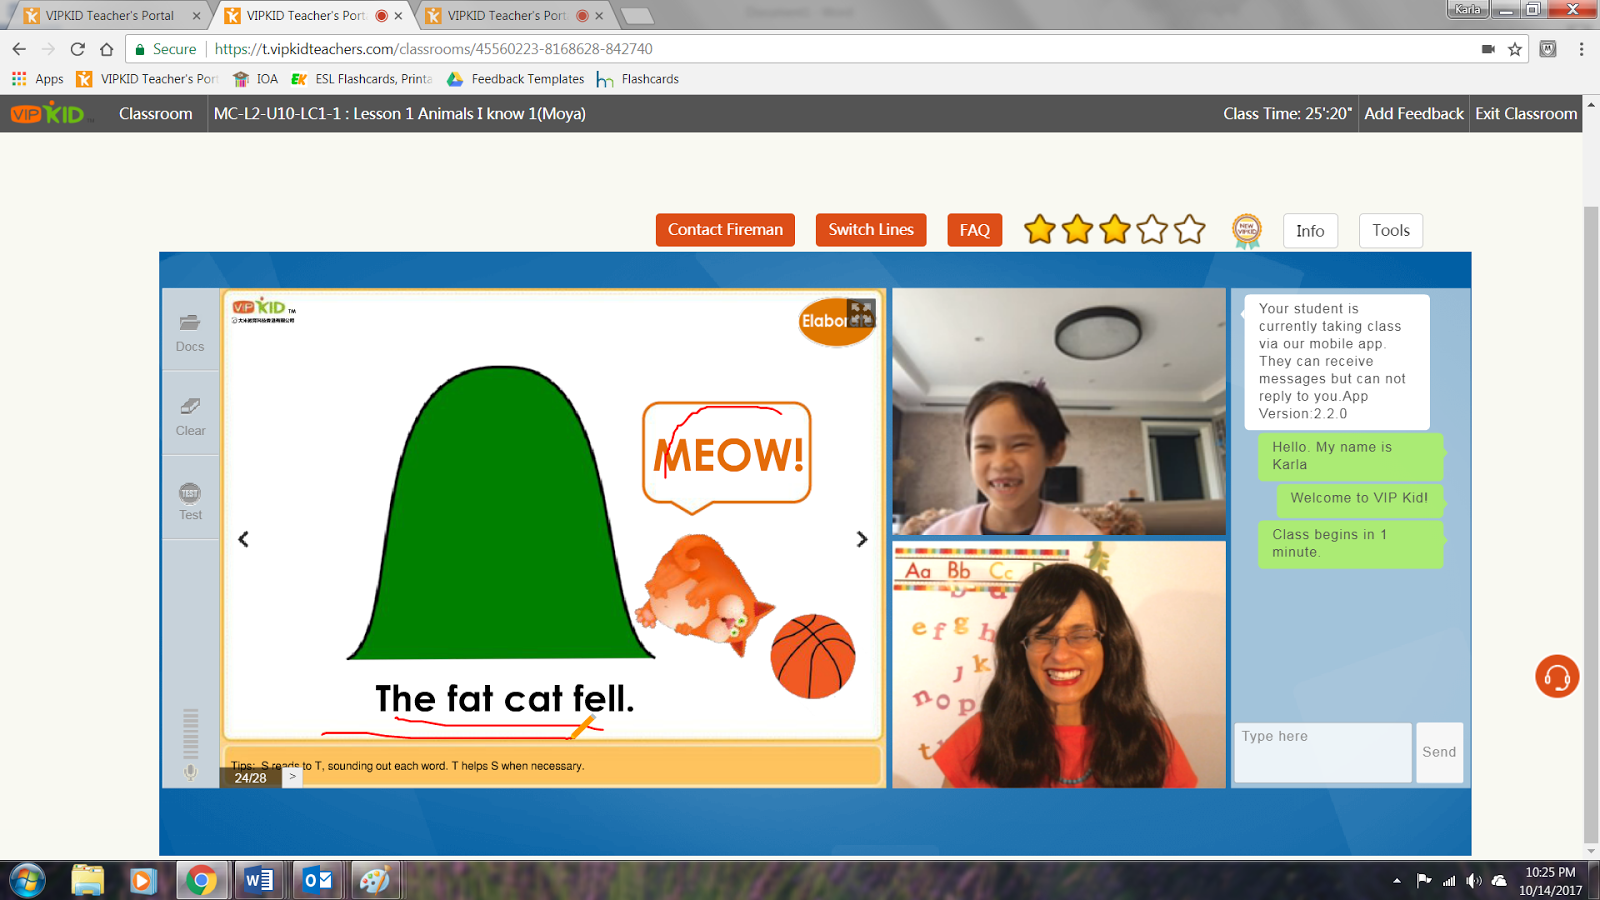Award the fifth star
This screenshot has height=900, width=1600.
[1190, 230]
